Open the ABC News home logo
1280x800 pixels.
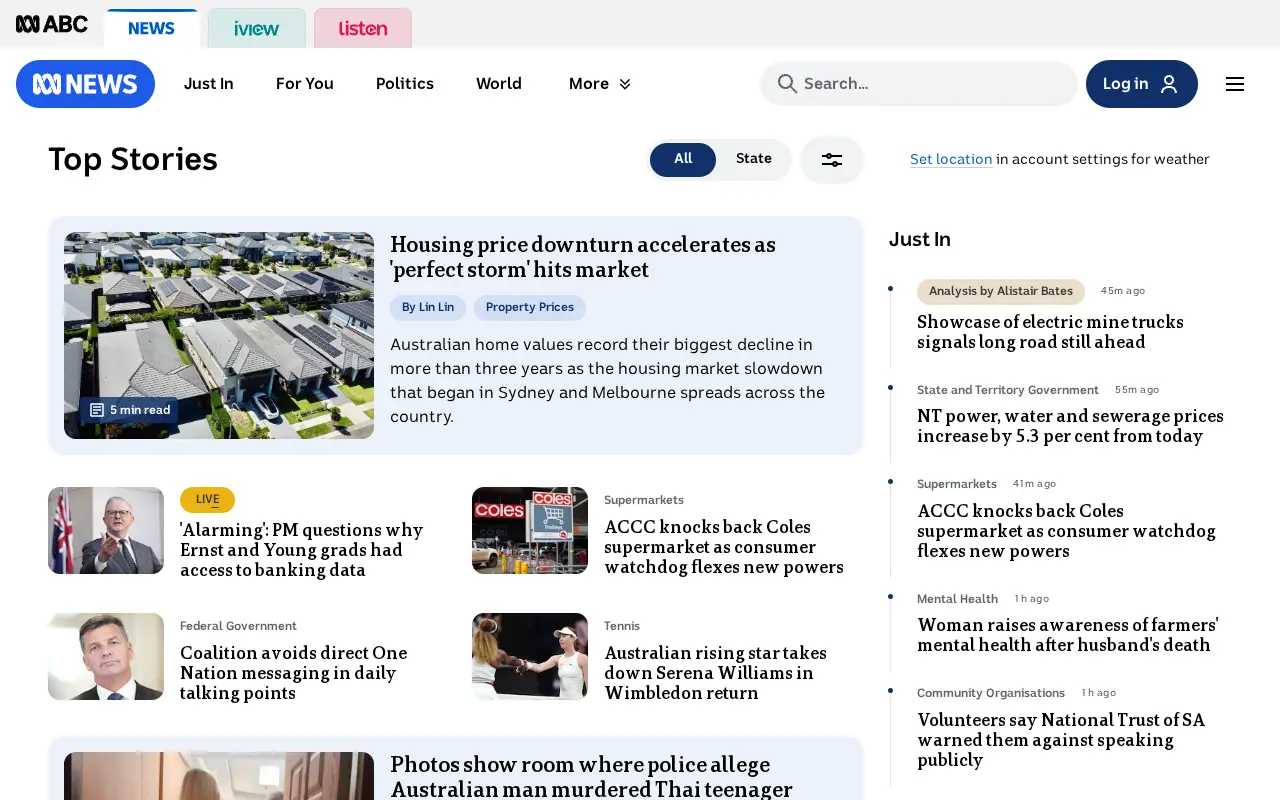85,84
